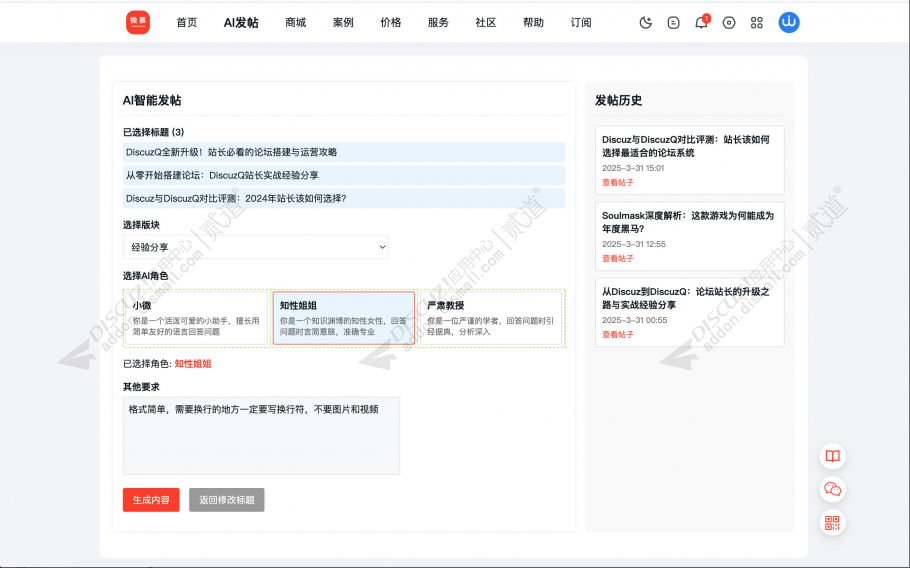910x568 pixels.
Task: Click the AI智能发帖 panel heading
Action: click(x=152, y=100)
